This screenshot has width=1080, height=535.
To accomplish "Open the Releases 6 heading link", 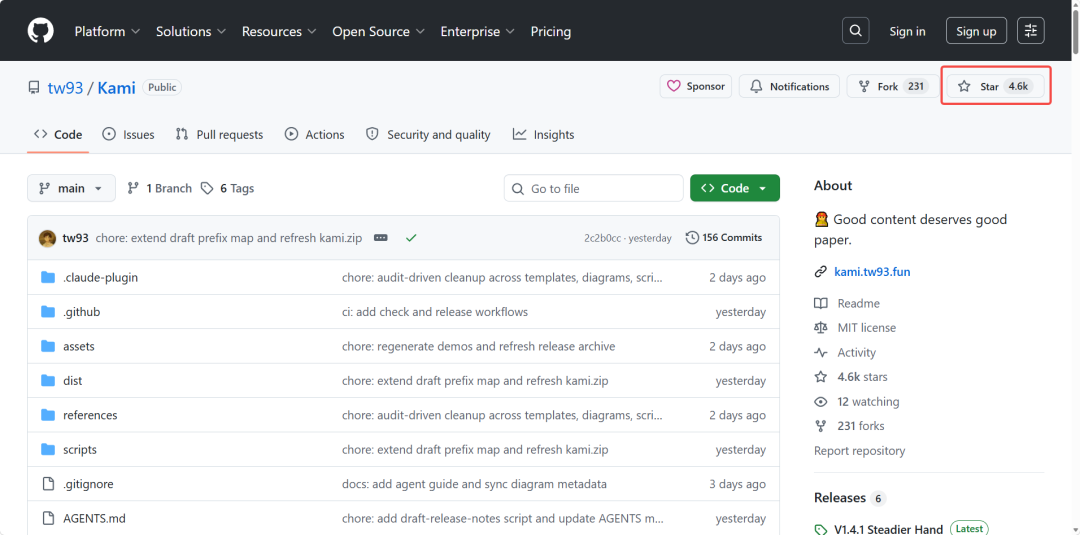I will coord(849,498).
